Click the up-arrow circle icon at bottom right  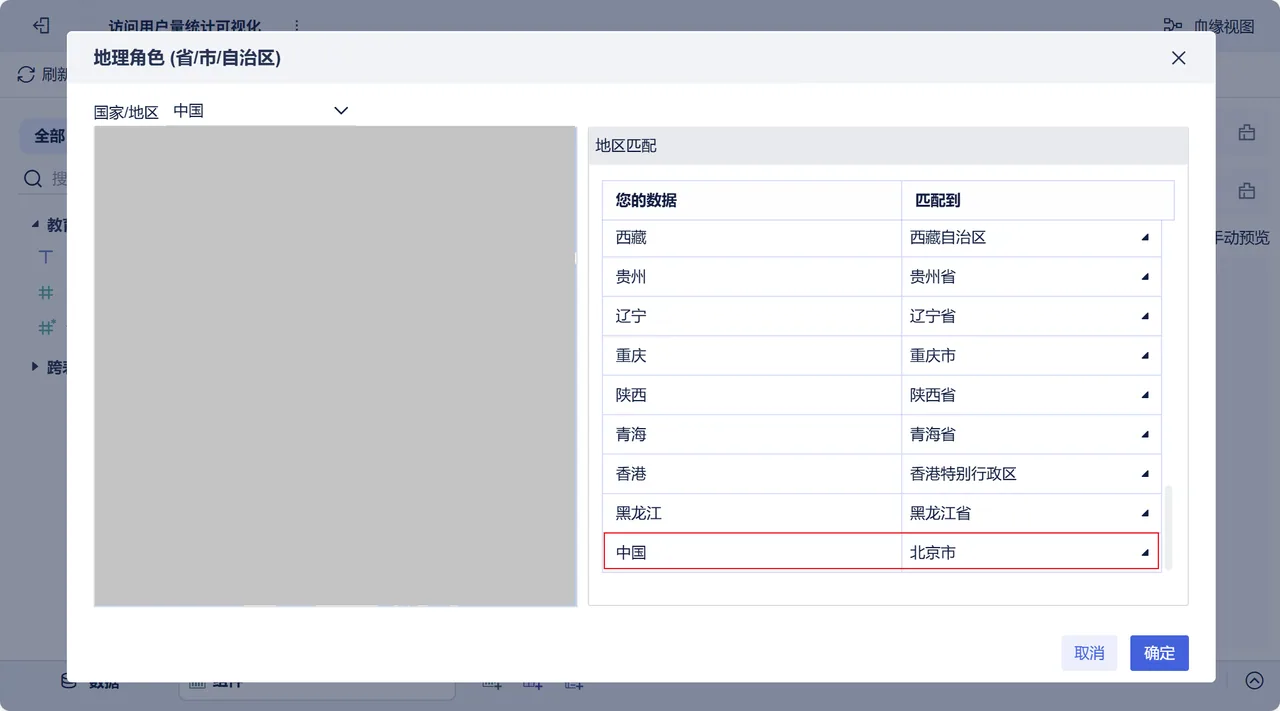click(x=1254, y=680)
